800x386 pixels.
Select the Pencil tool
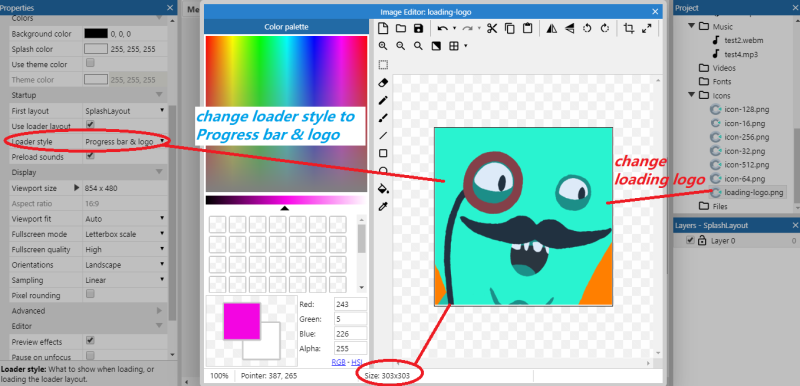[383, 100]
